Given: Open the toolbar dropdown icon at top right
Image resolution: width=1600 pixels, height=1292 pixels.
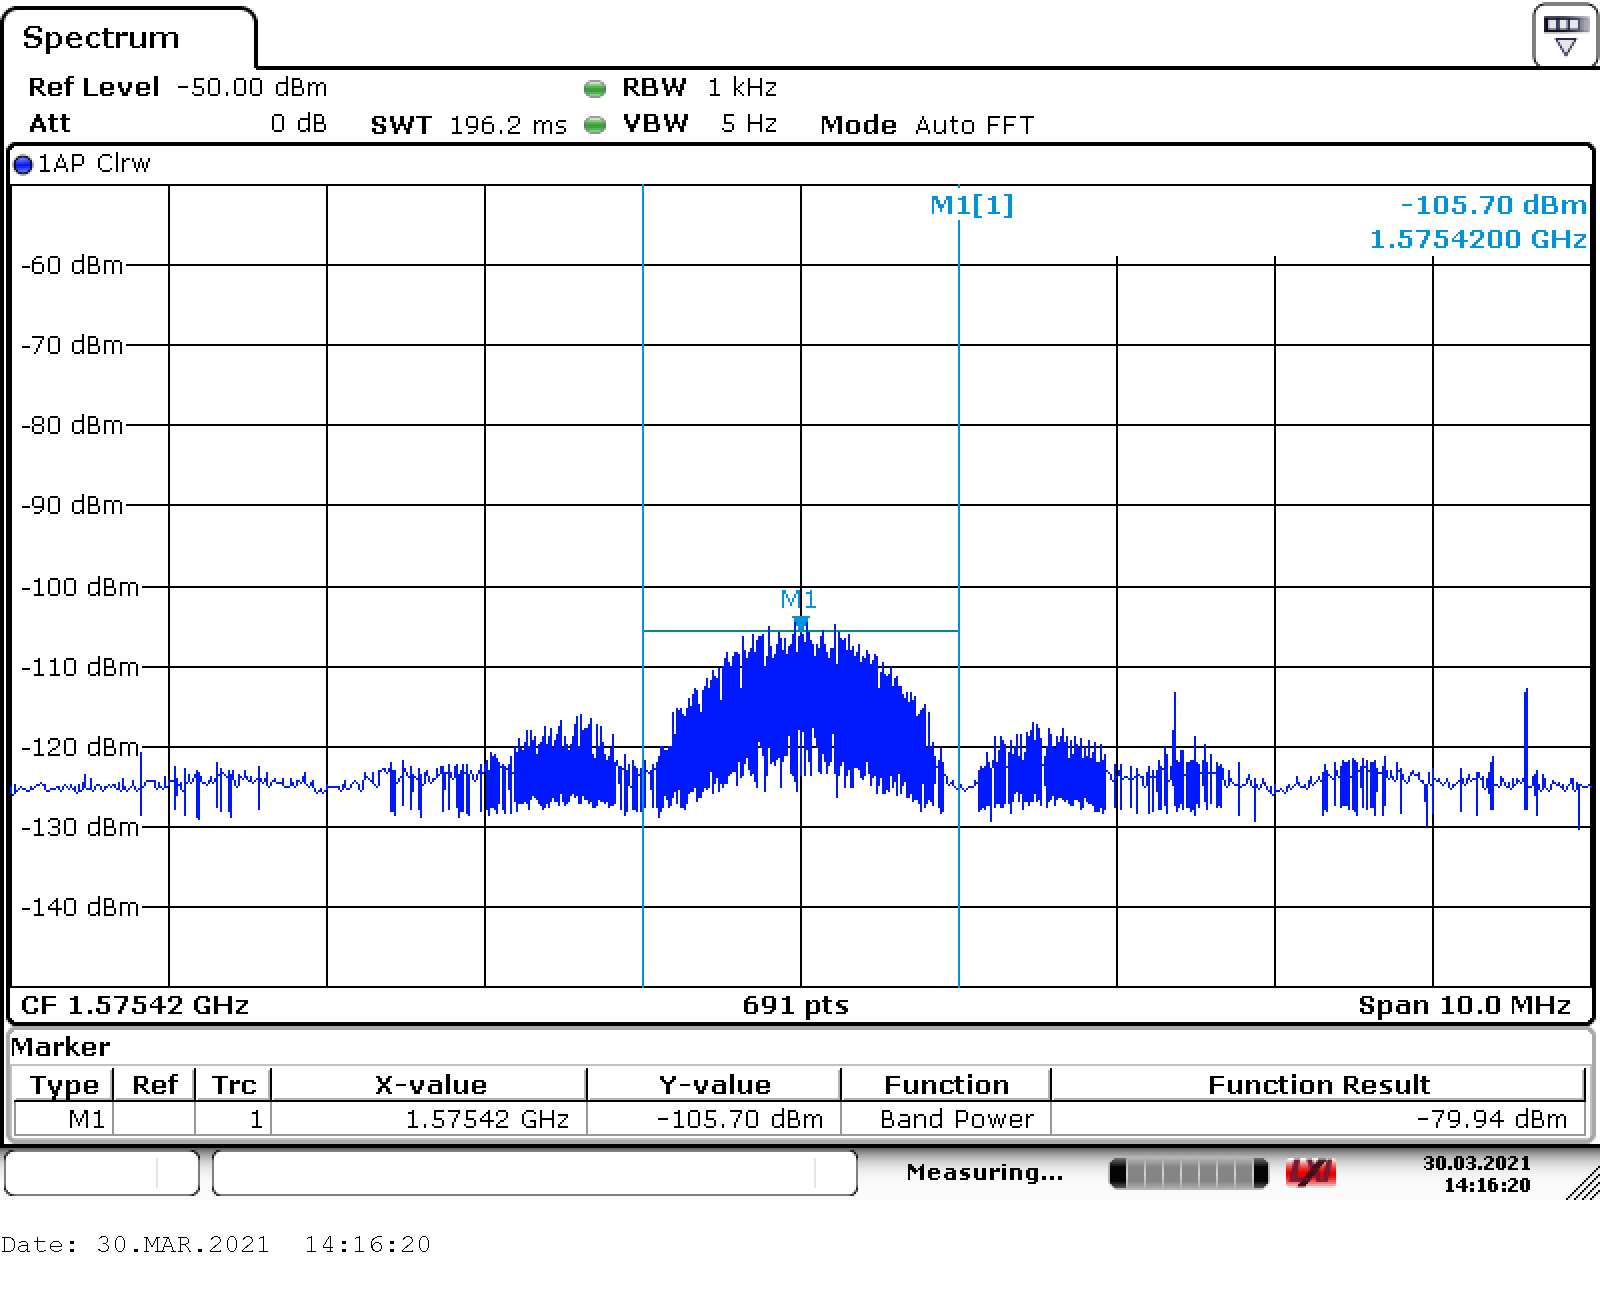Looking at the screenshot, I should click(x=1564, y=36).
